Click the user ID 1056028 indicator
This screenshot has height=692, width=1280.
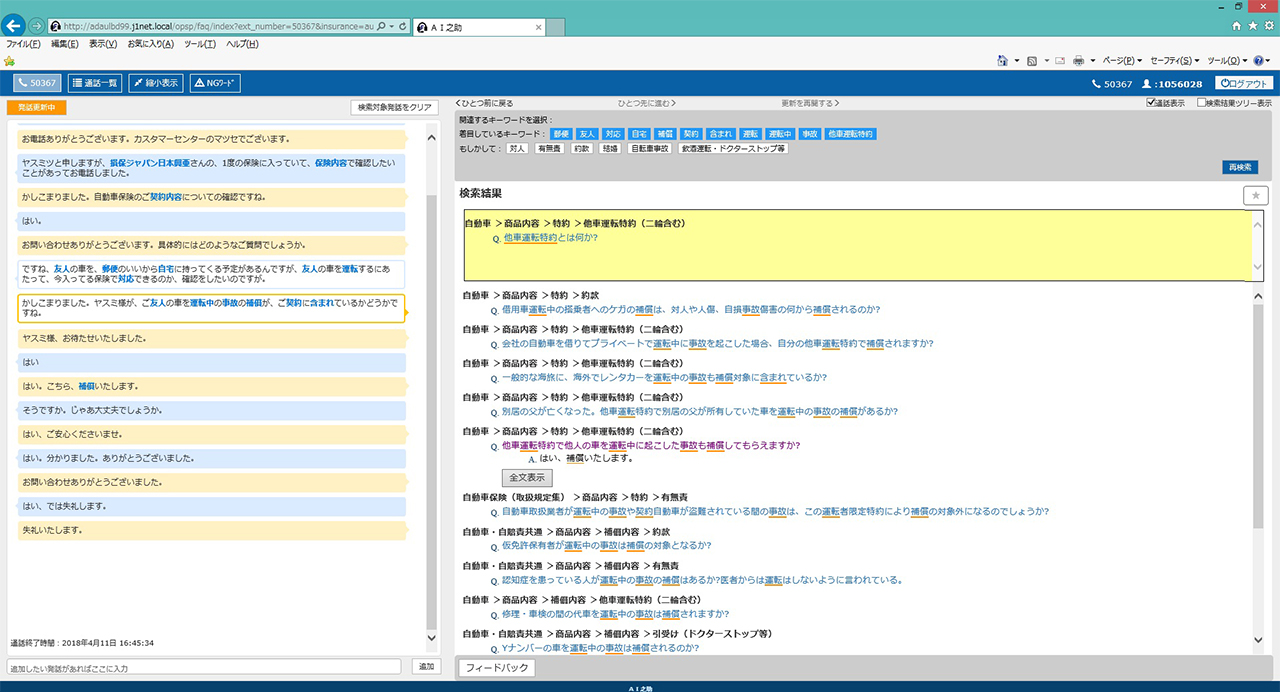(1172, 84)
